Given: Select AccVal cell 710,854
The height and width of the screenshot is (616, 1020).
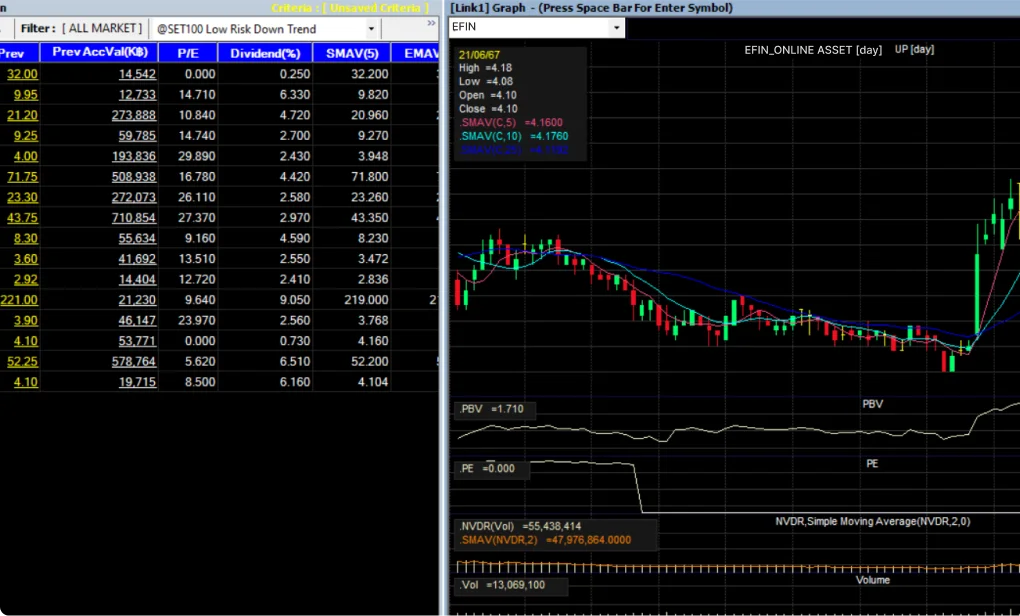Looking at the screenshot, I should [x=134, y=218].
